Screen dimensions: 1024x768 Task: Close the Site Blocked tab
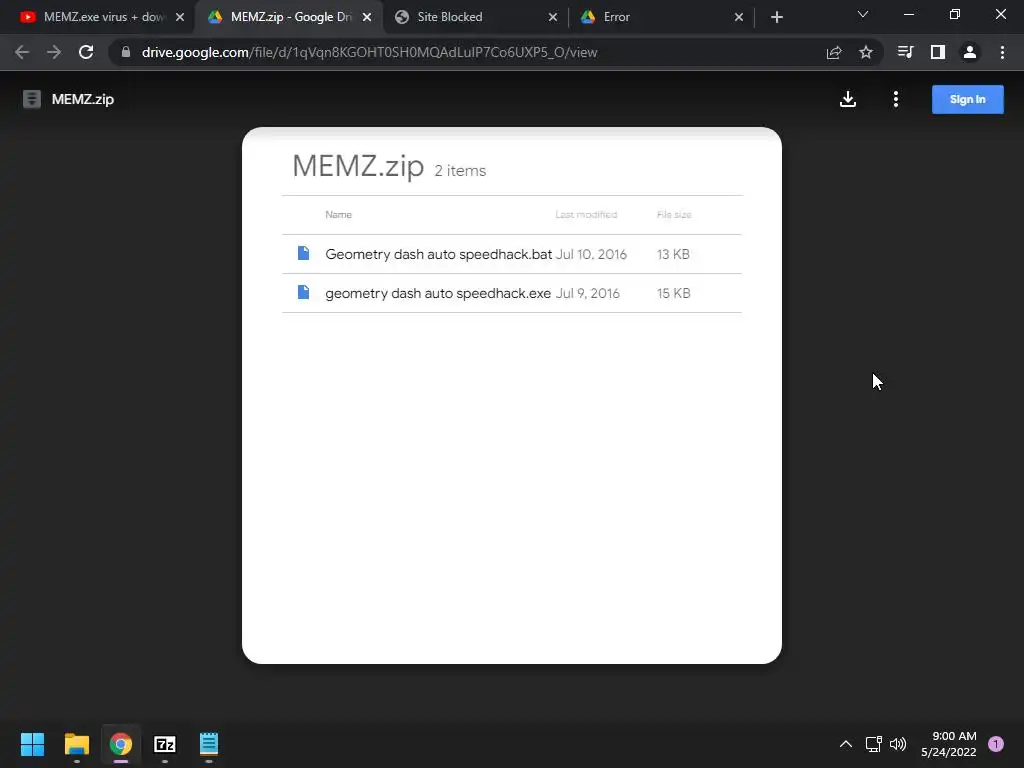point(553,17)
